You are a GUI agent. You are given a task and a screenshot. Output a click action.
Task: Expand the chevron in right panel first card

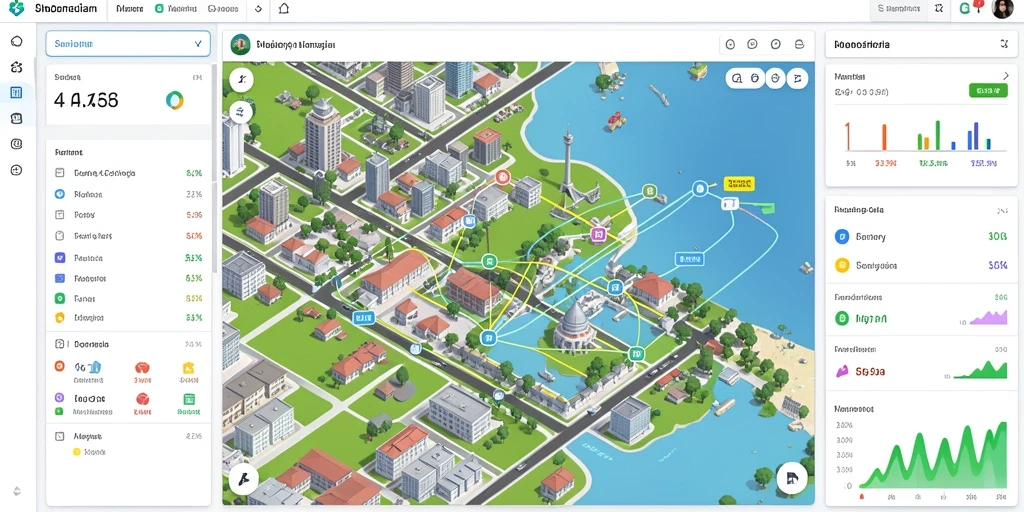click(1005, 76)
